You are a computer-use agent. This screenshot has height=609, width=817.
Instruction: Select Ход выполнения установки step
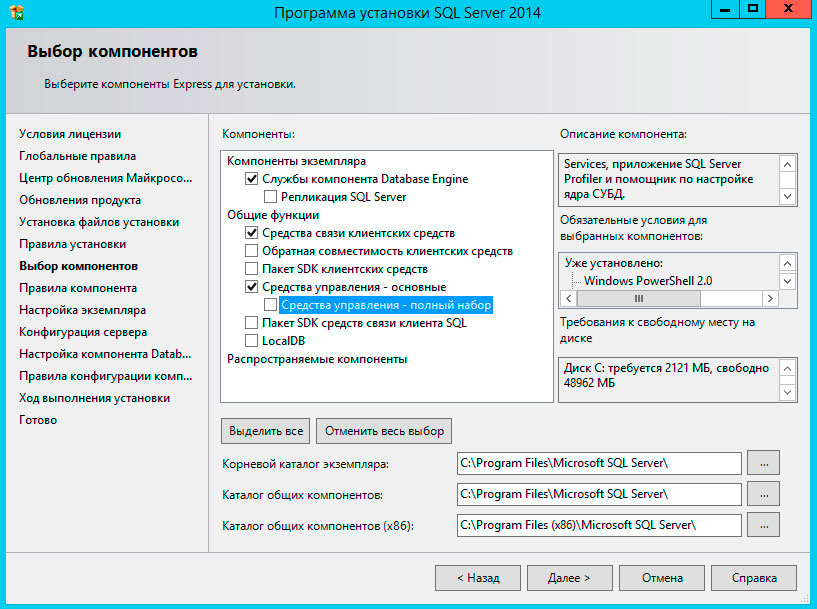tap(94, 398)
